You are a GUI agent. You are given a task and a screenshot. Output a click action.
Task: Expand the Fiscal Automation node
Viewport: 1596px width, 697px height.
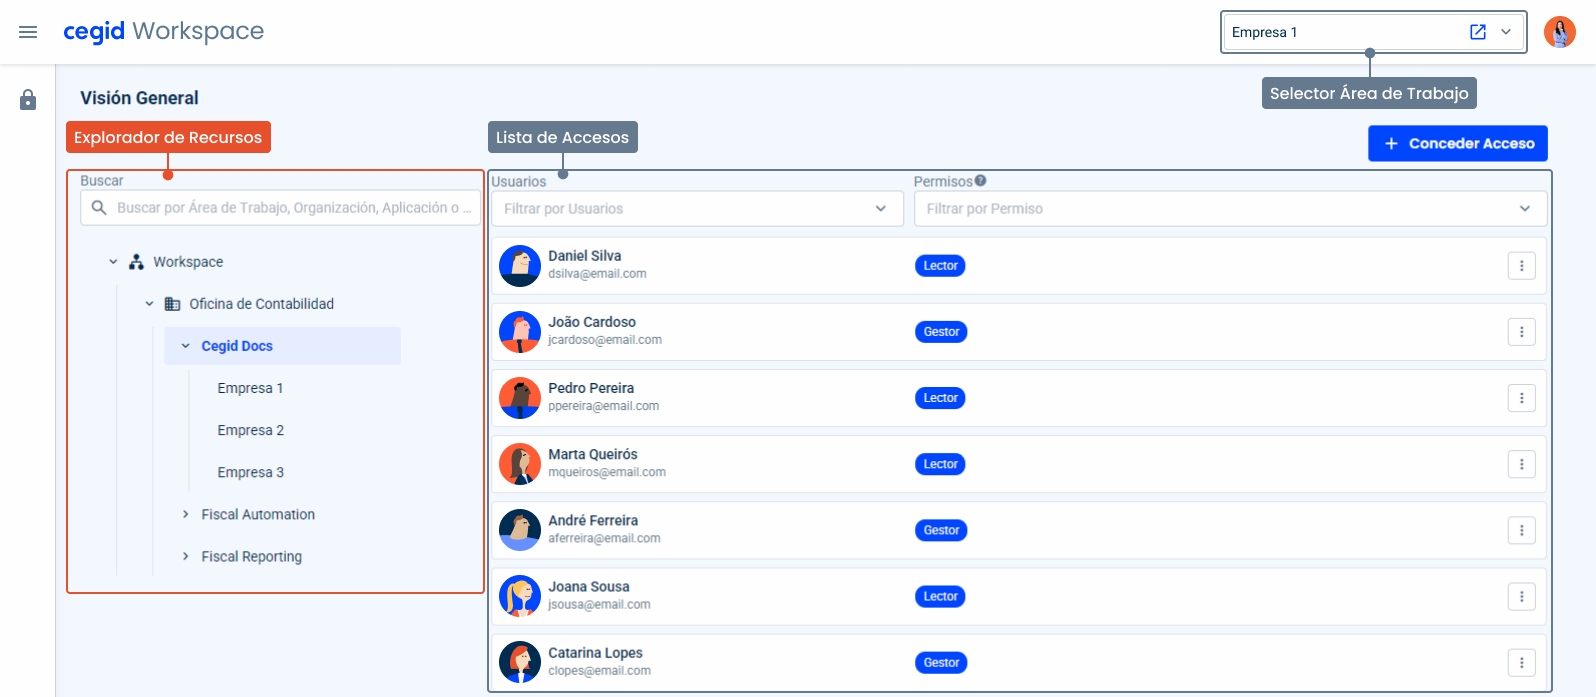[185, 514]
